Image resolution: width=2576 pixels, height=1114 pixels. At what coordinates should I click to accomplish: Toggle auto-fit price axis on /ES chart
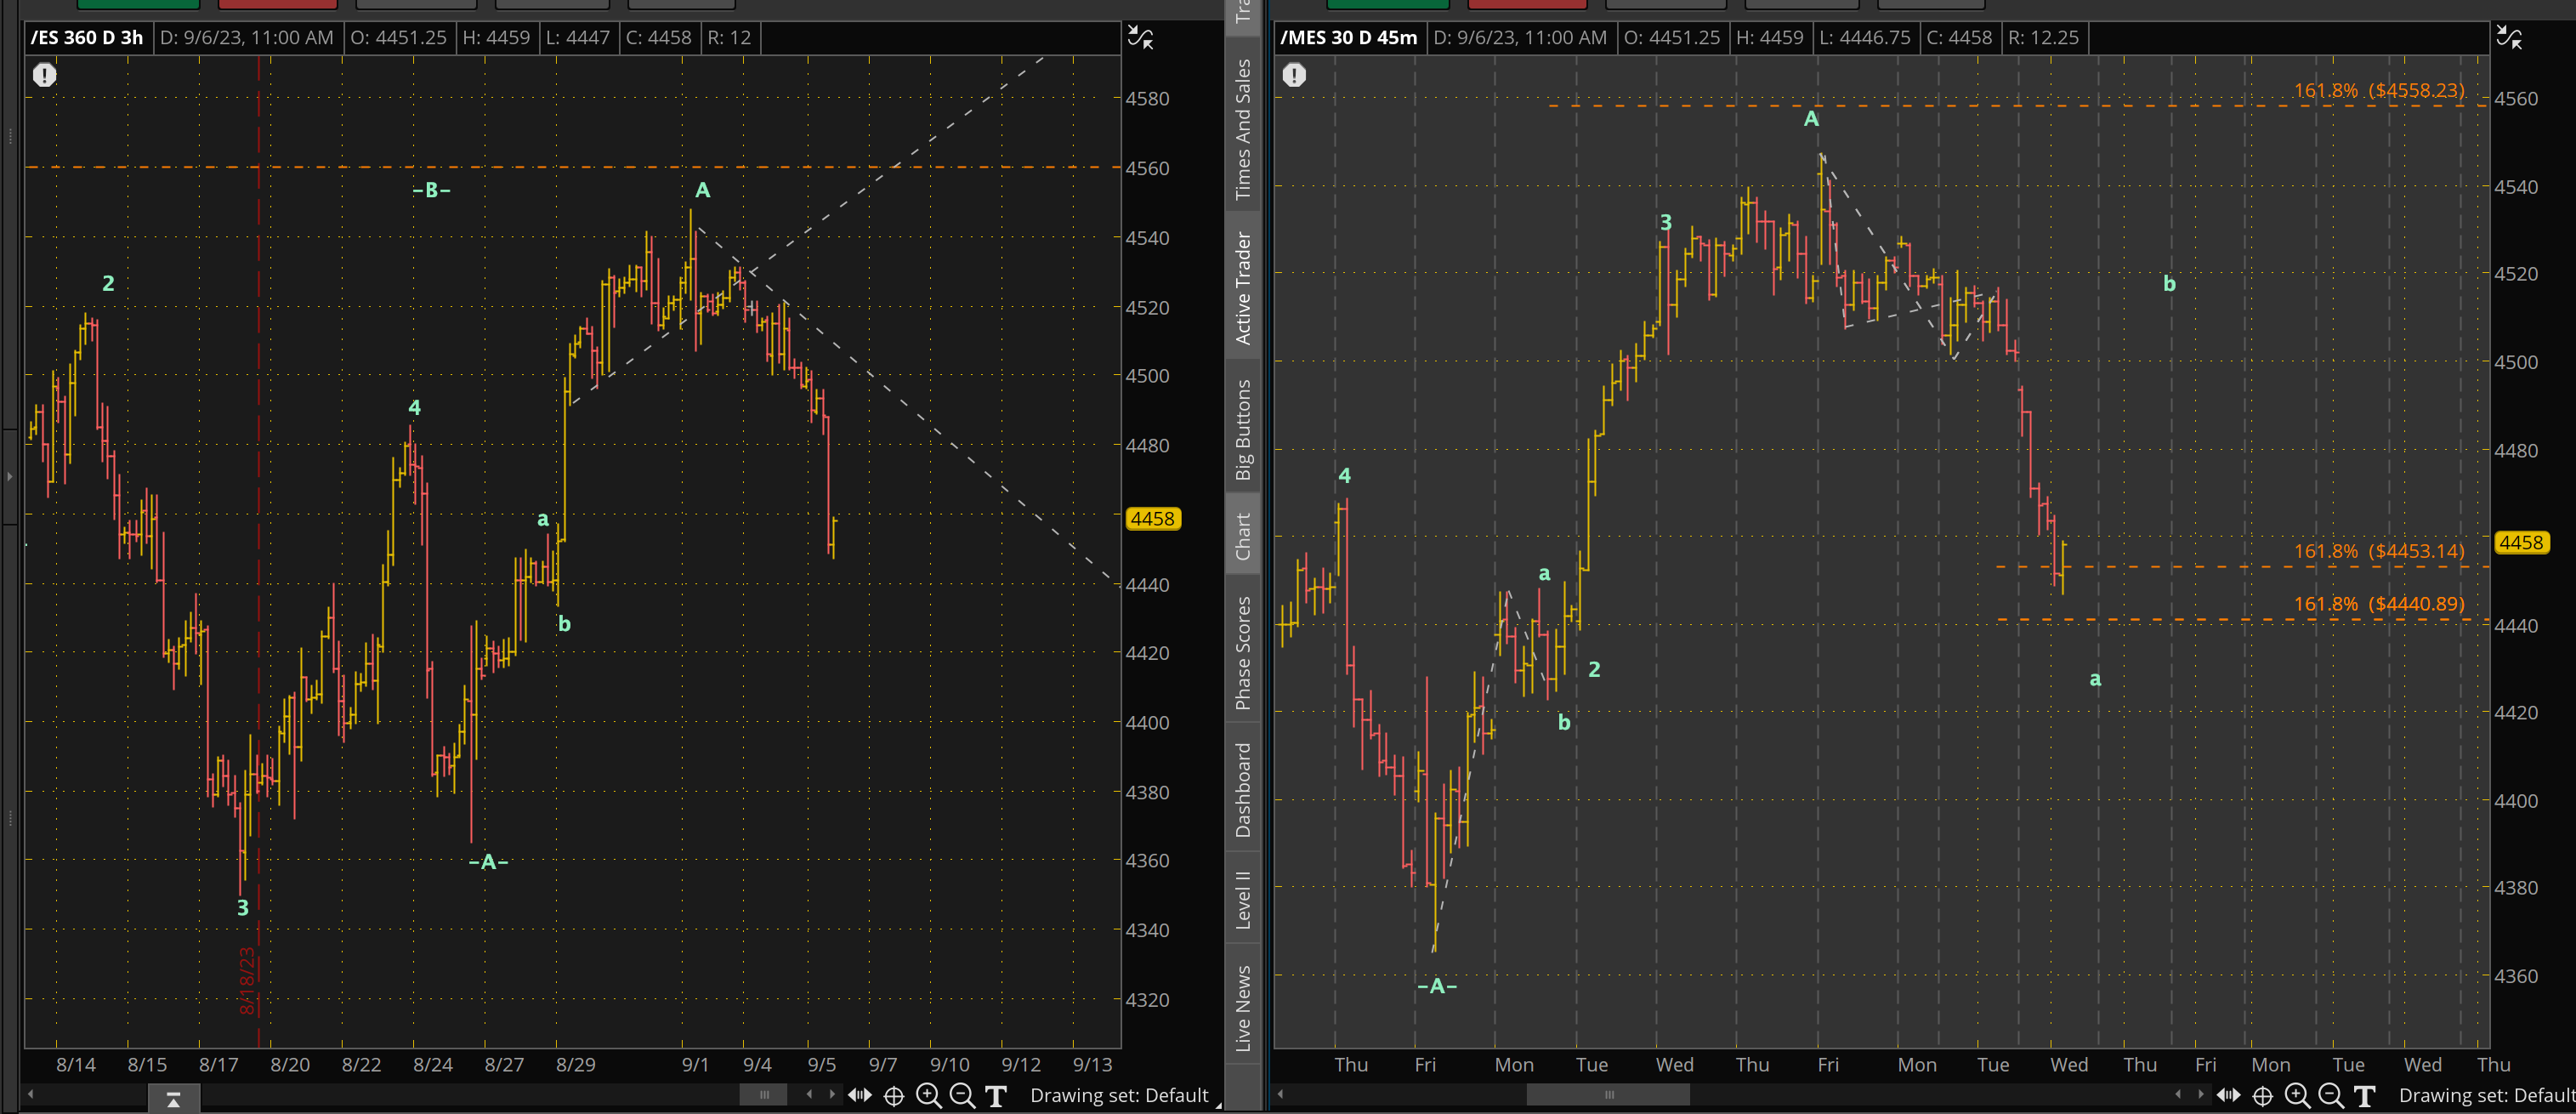pyautogui.click(x=1141, y=38)
